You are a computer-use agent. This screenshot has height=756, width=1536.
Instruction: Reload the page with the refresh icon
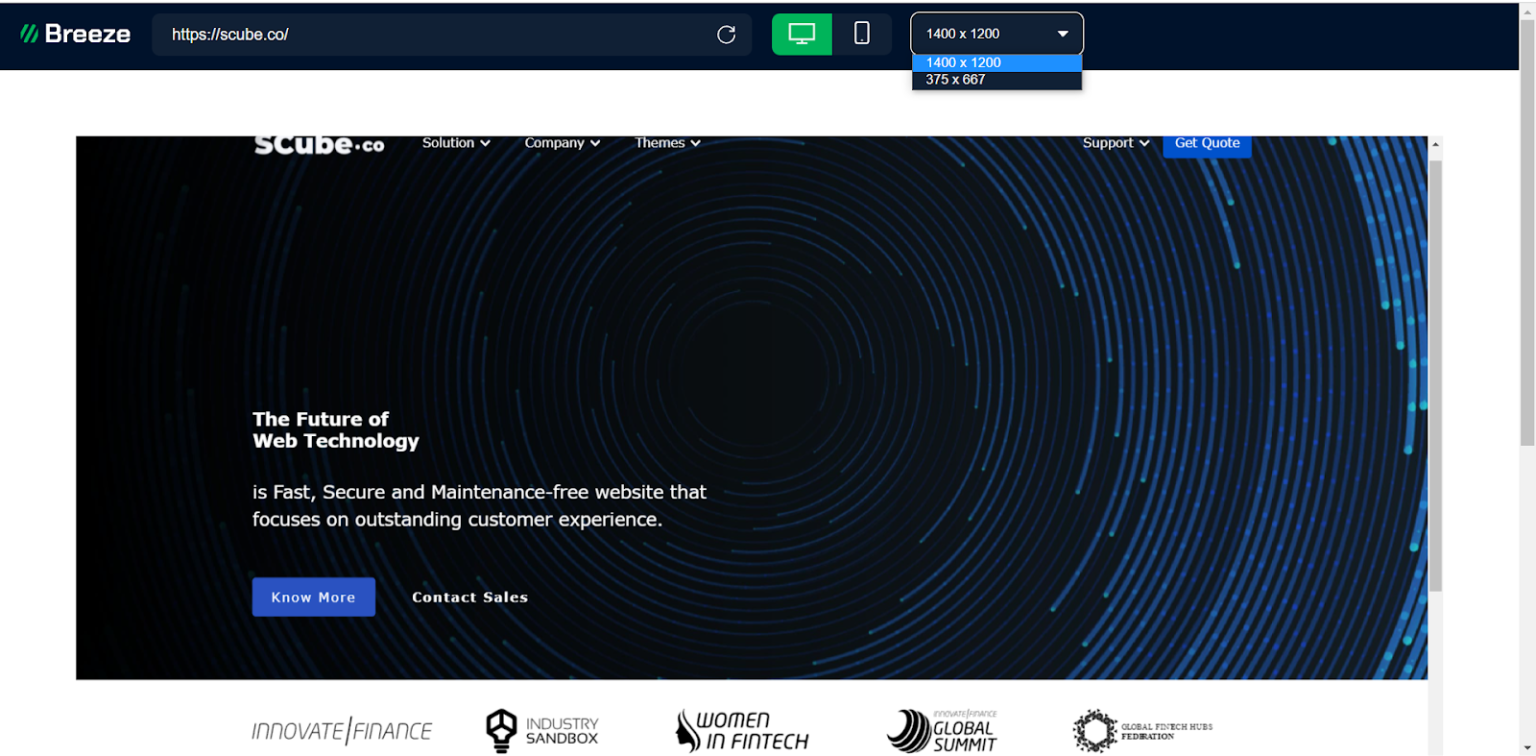[x=726, y=35]
